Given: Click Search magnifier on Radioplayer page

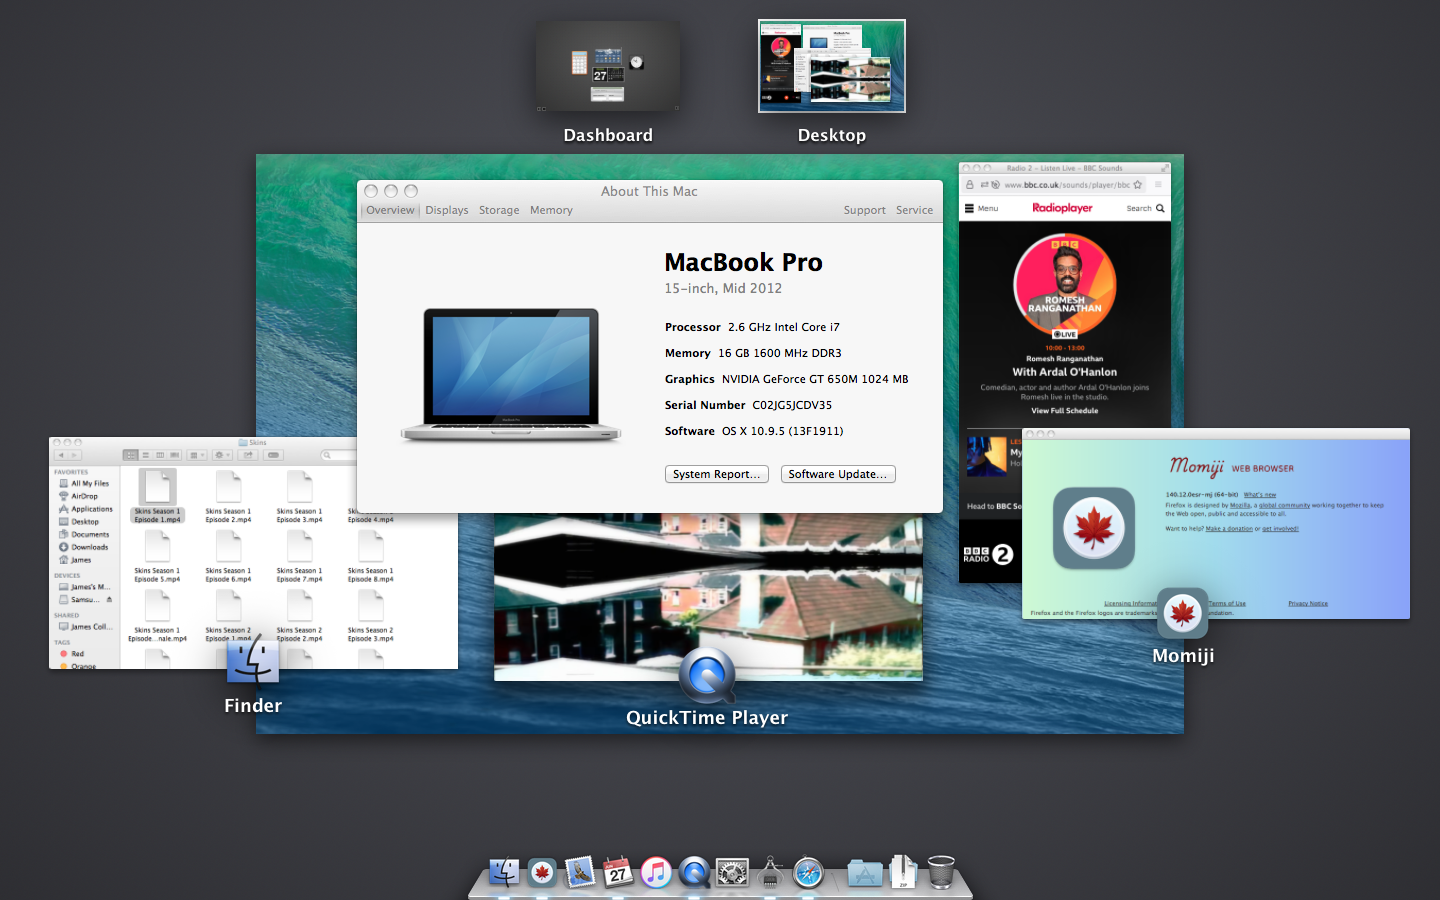Looking at the screenshot, I should click(1160, 208).
